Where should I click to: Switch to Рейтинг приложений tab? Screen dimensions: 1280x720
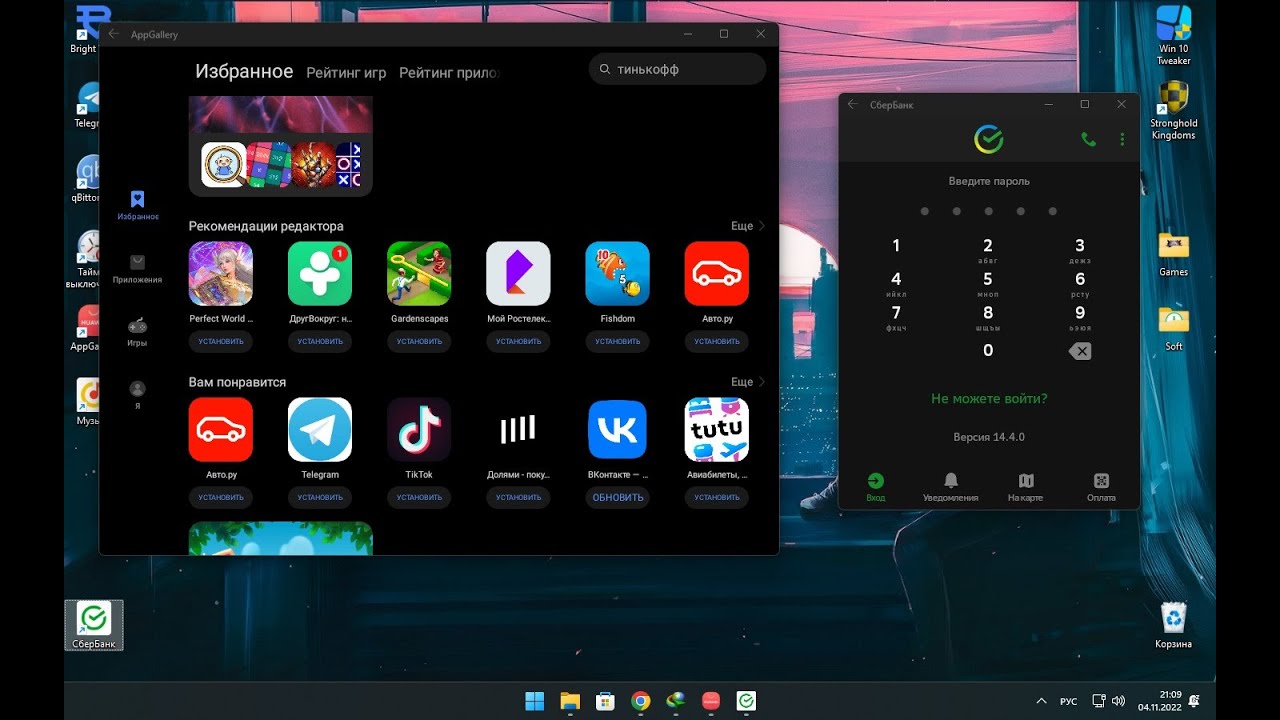coord(449,73)
